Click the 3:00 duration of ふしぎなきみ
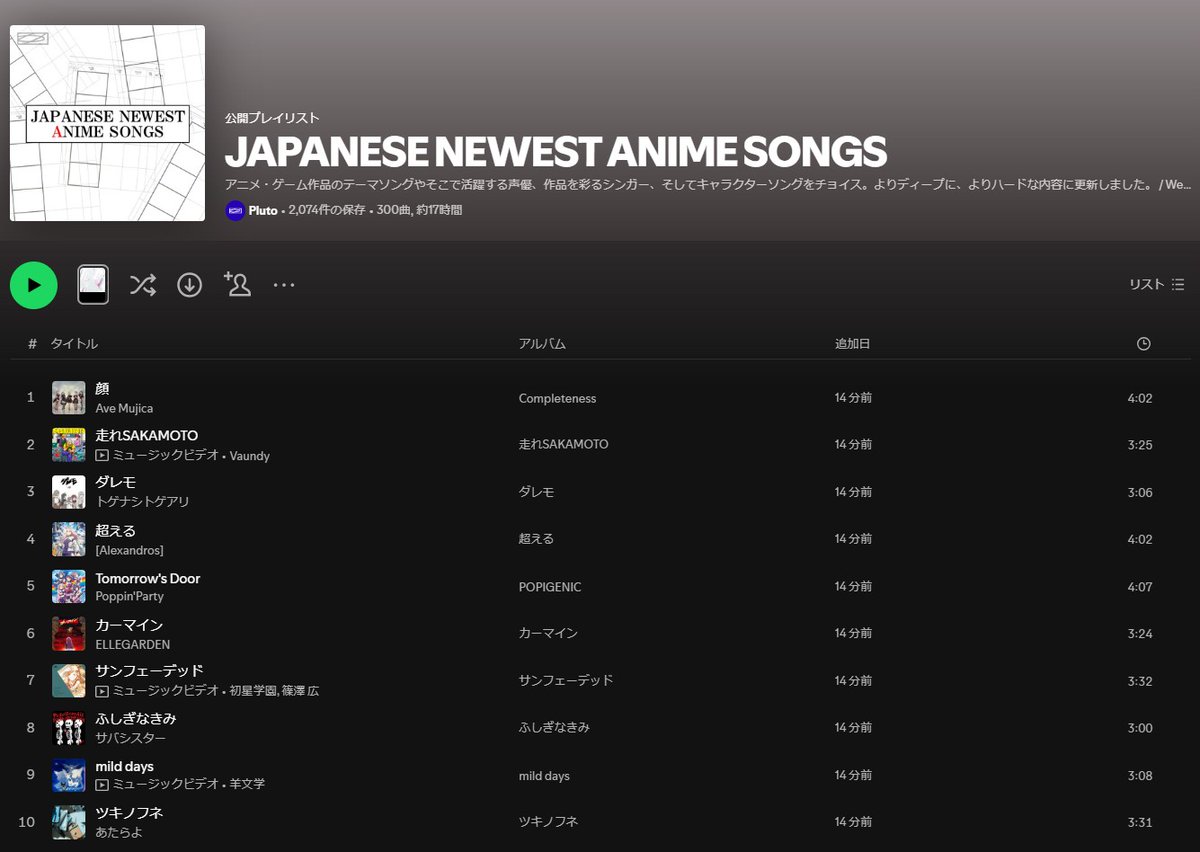The height and width of the screenshot is (852, 1200). [1140, 728]
